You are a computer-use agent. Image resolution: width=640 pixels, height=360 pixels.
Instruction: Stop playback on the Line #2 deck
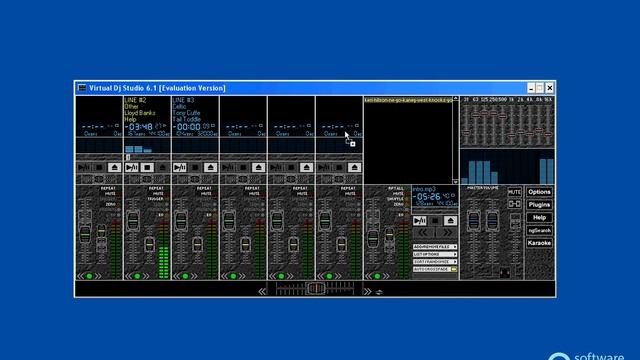click(147, 167)
